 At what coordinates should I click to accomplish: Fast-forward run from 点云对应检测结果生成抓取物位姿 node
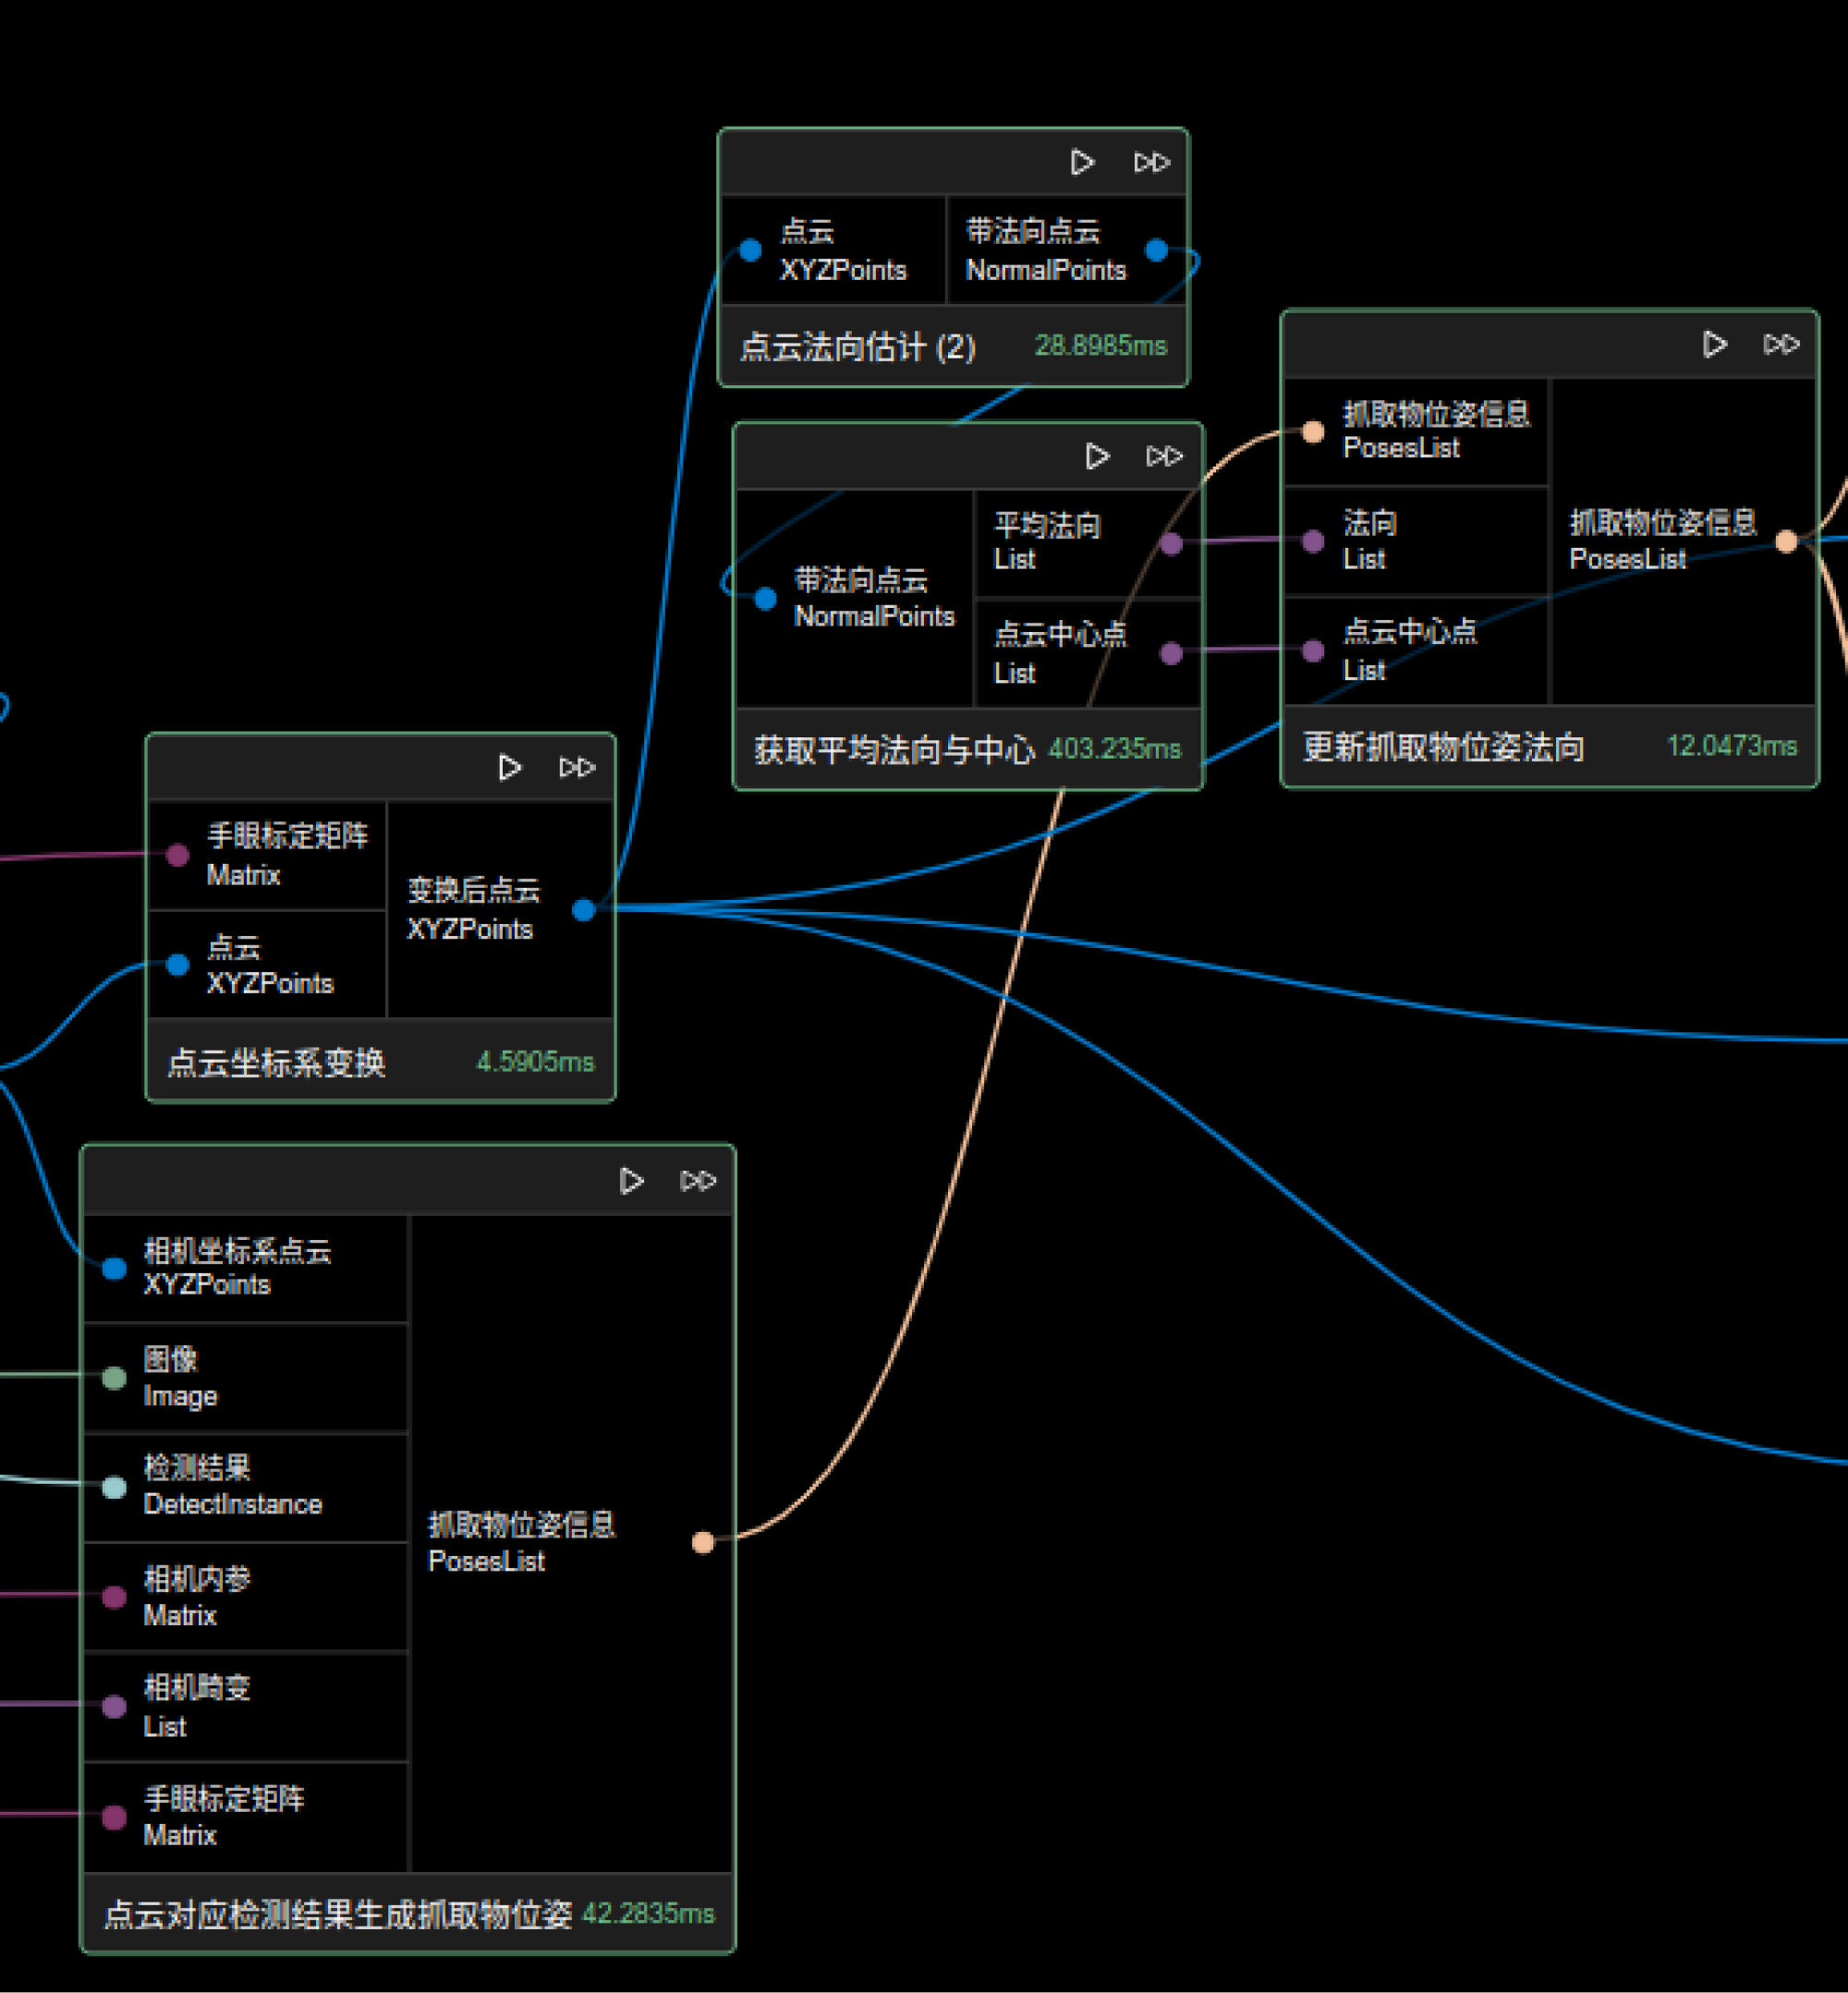point(698,1181)
